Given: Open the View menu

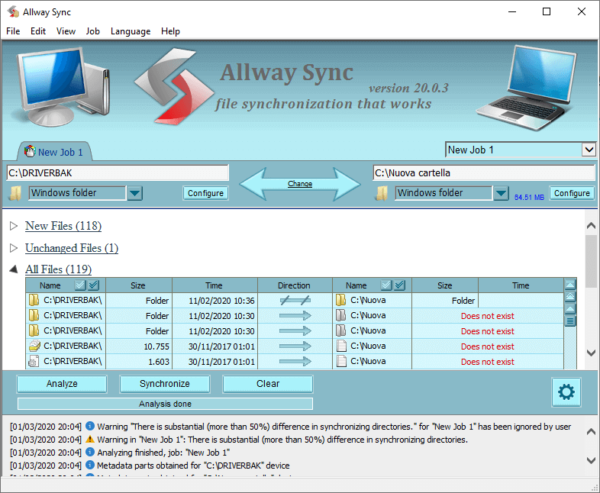Looking at the screenshot, I should [66, 31].
